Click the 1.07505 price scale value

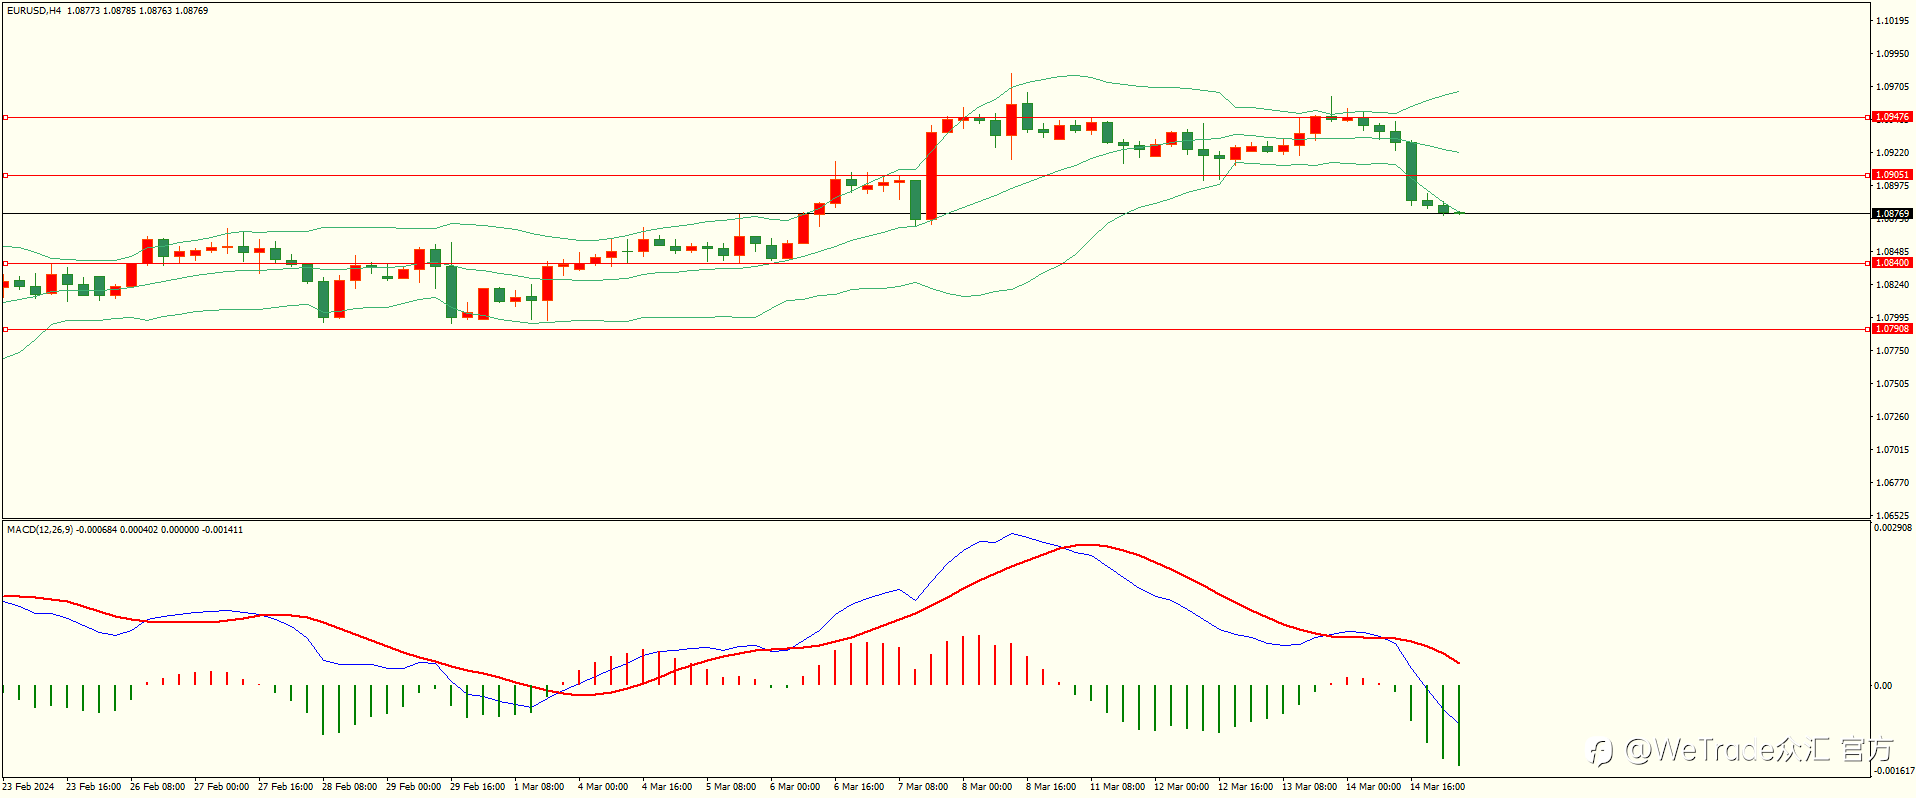coord(1892,384)
